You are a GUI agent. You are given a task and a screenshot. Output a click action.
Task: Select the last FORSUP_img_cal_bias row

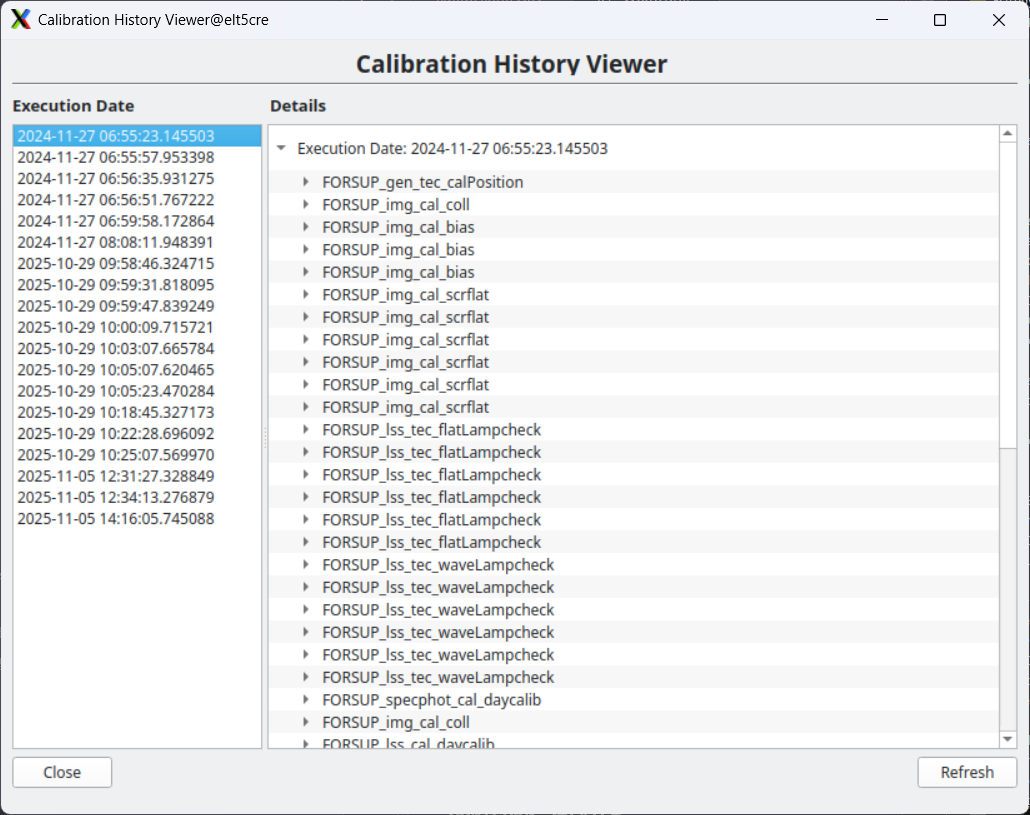634,272
